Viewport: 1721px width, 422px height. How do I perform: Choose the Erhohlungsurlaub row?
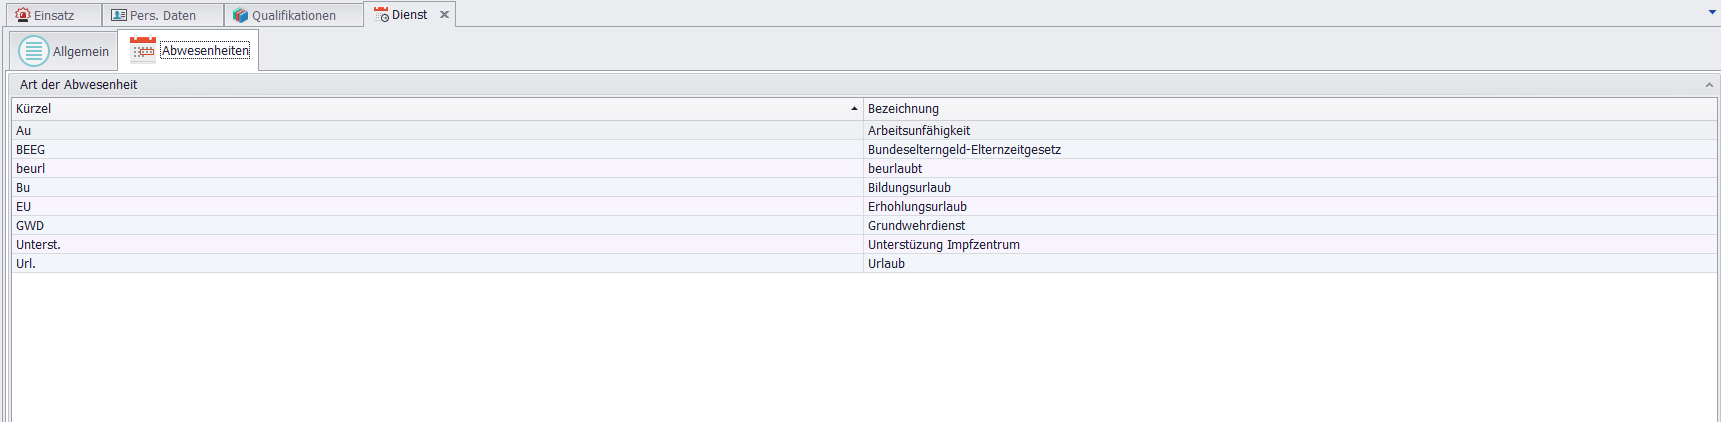[x=917, y=207]
